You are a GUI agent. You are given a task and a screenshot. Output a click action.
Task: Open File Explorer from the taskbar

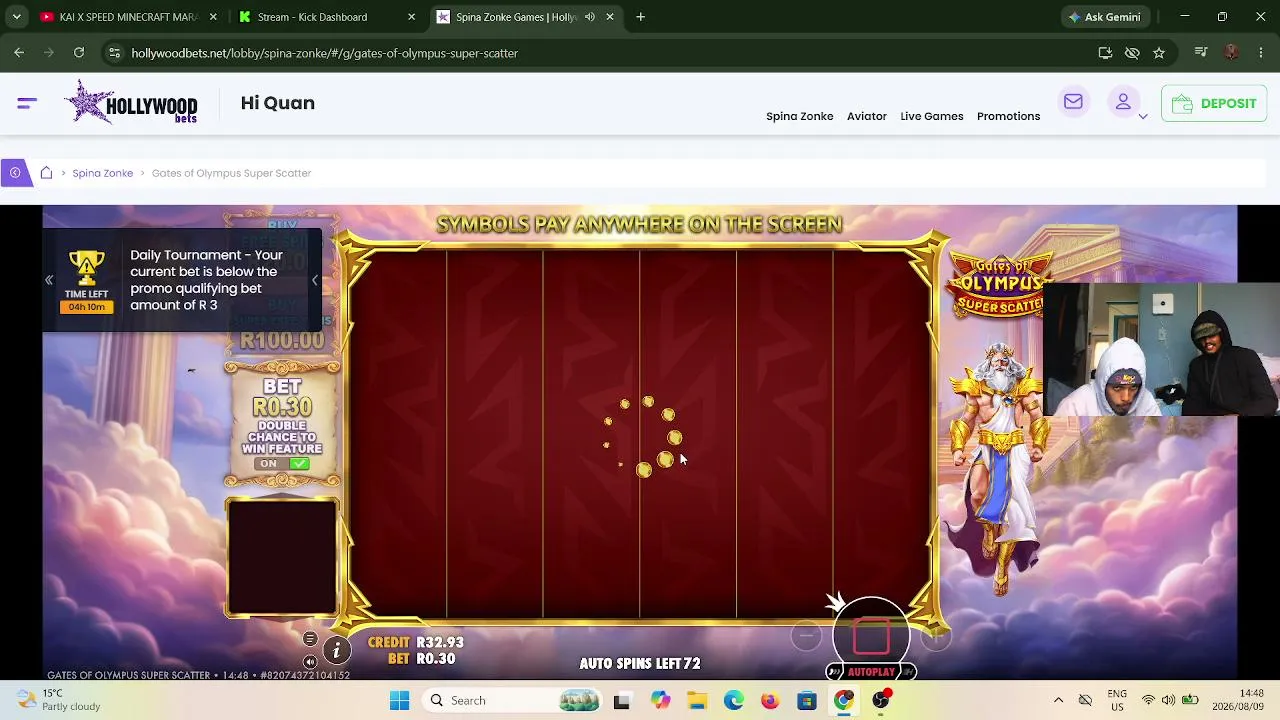tap(697, 701)
